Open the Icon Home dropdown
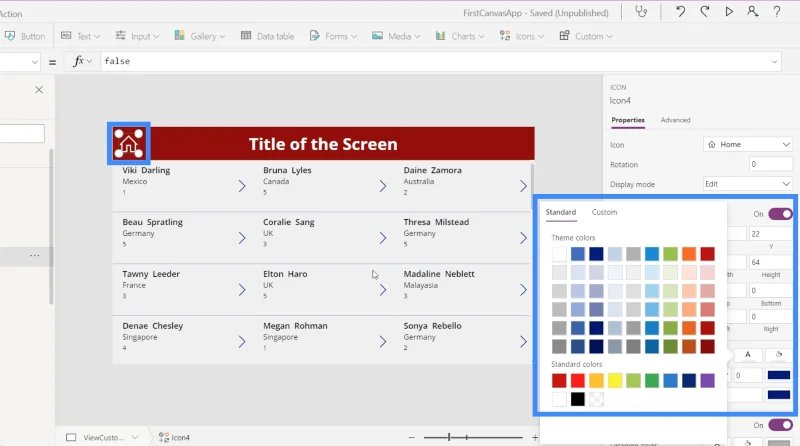Image resolution: width=800 pixels, height=446 pixels. coord(747,144)
